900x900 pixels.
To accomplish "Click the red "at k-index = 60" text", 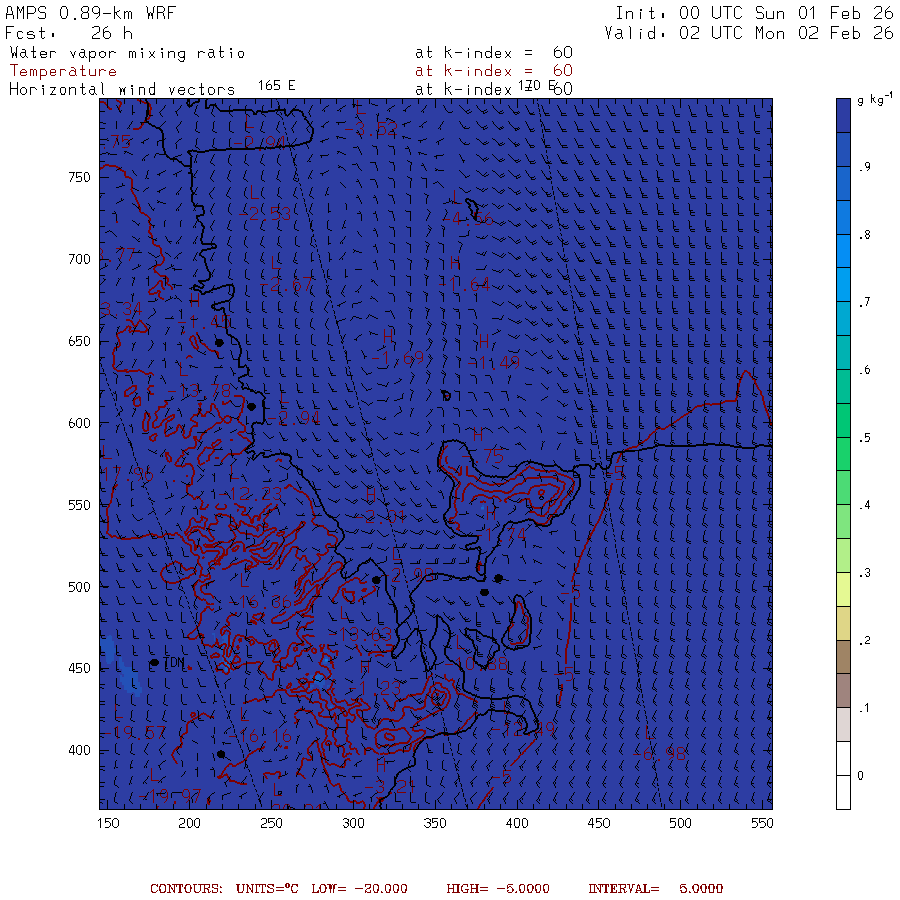I will (x=494, y=71).
